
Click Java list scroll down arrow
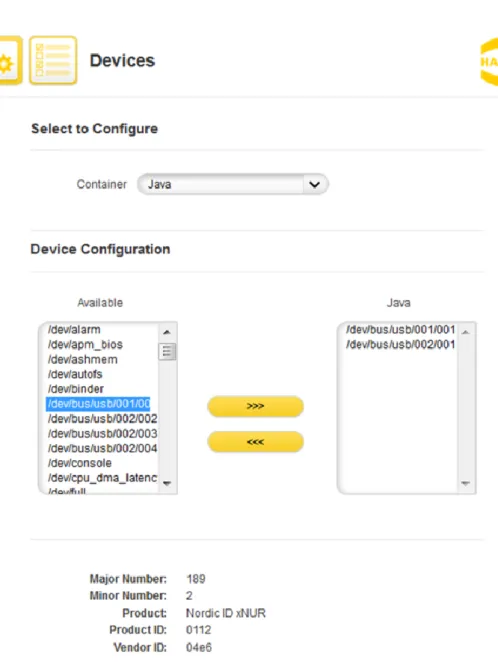[466, 483]
